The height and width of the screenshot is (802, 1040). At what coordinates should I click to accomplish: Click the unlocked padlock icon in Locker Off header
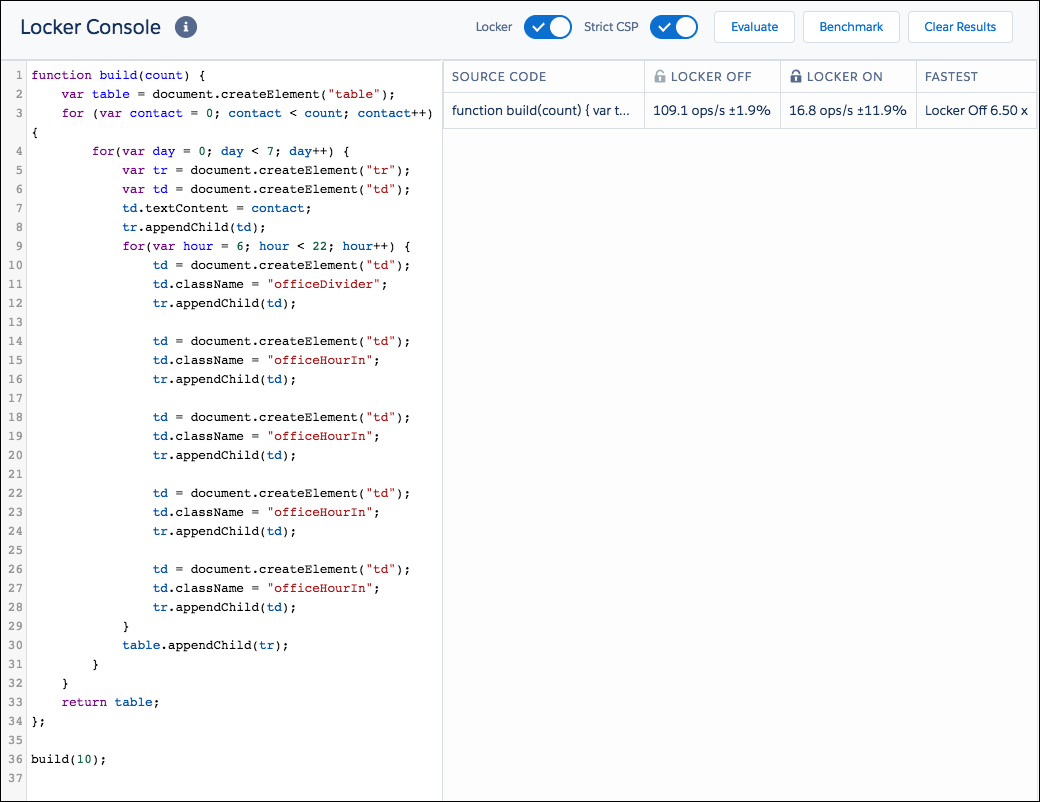(x=659, y=76)
